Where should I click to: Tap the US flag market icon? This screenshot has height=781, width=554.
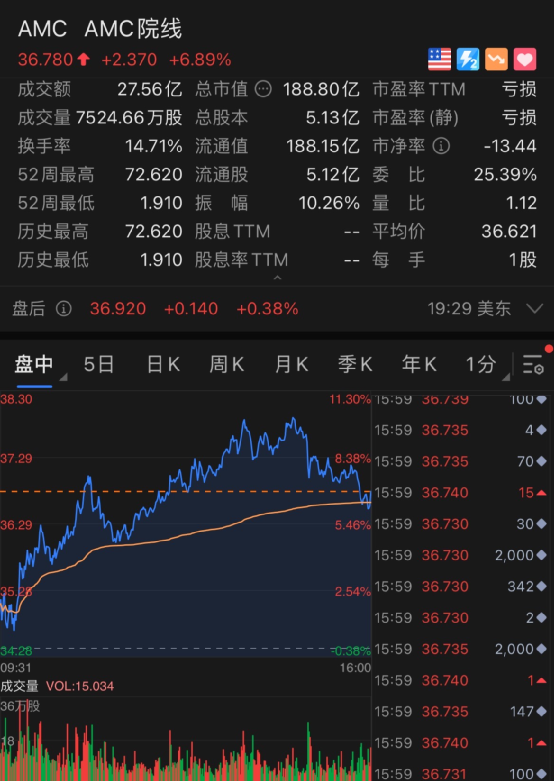(x=439, y=59)
